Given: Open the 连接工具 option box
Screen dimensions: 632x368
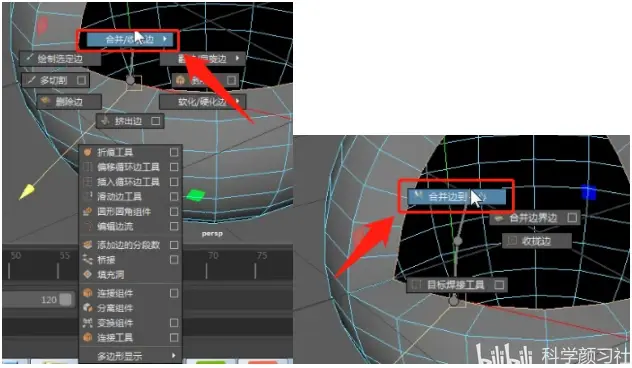Looking at the screenshot, I should pyautogui.click(x=174, y=337).
